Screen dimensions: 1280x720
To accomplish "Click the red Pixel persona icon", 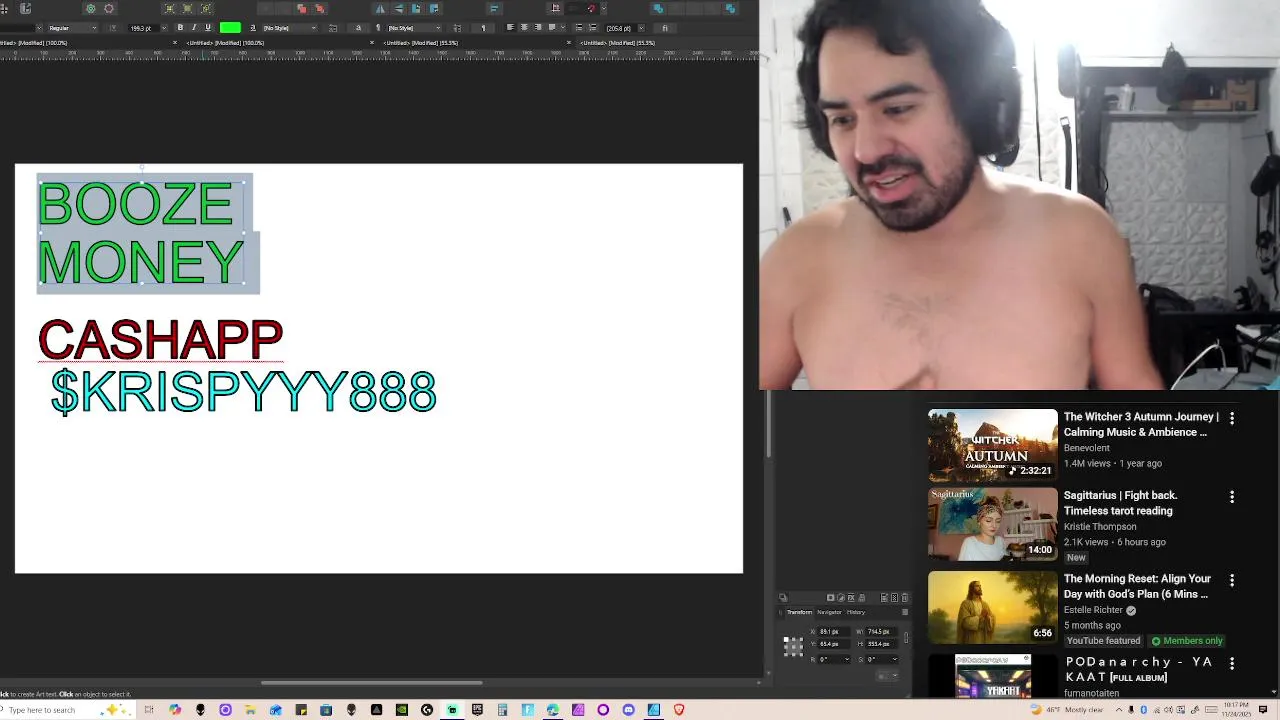I will pyautogui.click(x=109, y=8).
